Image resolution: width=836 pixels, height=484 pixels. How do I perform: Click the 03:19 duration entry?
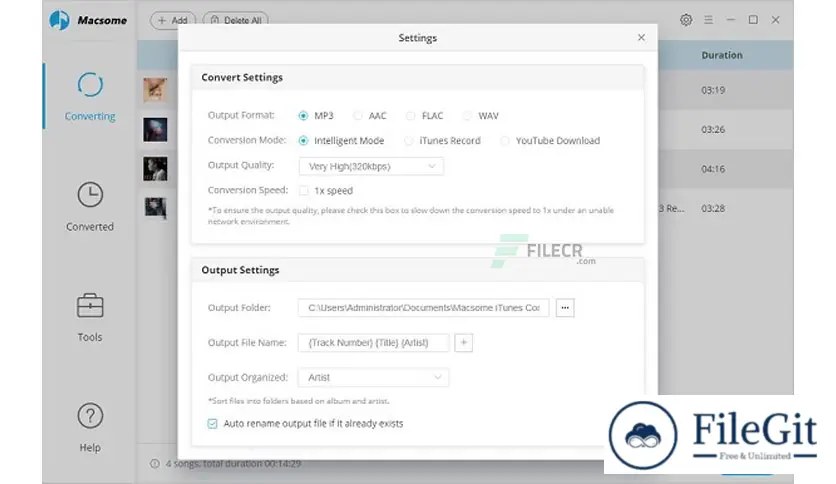pos(713,90)
